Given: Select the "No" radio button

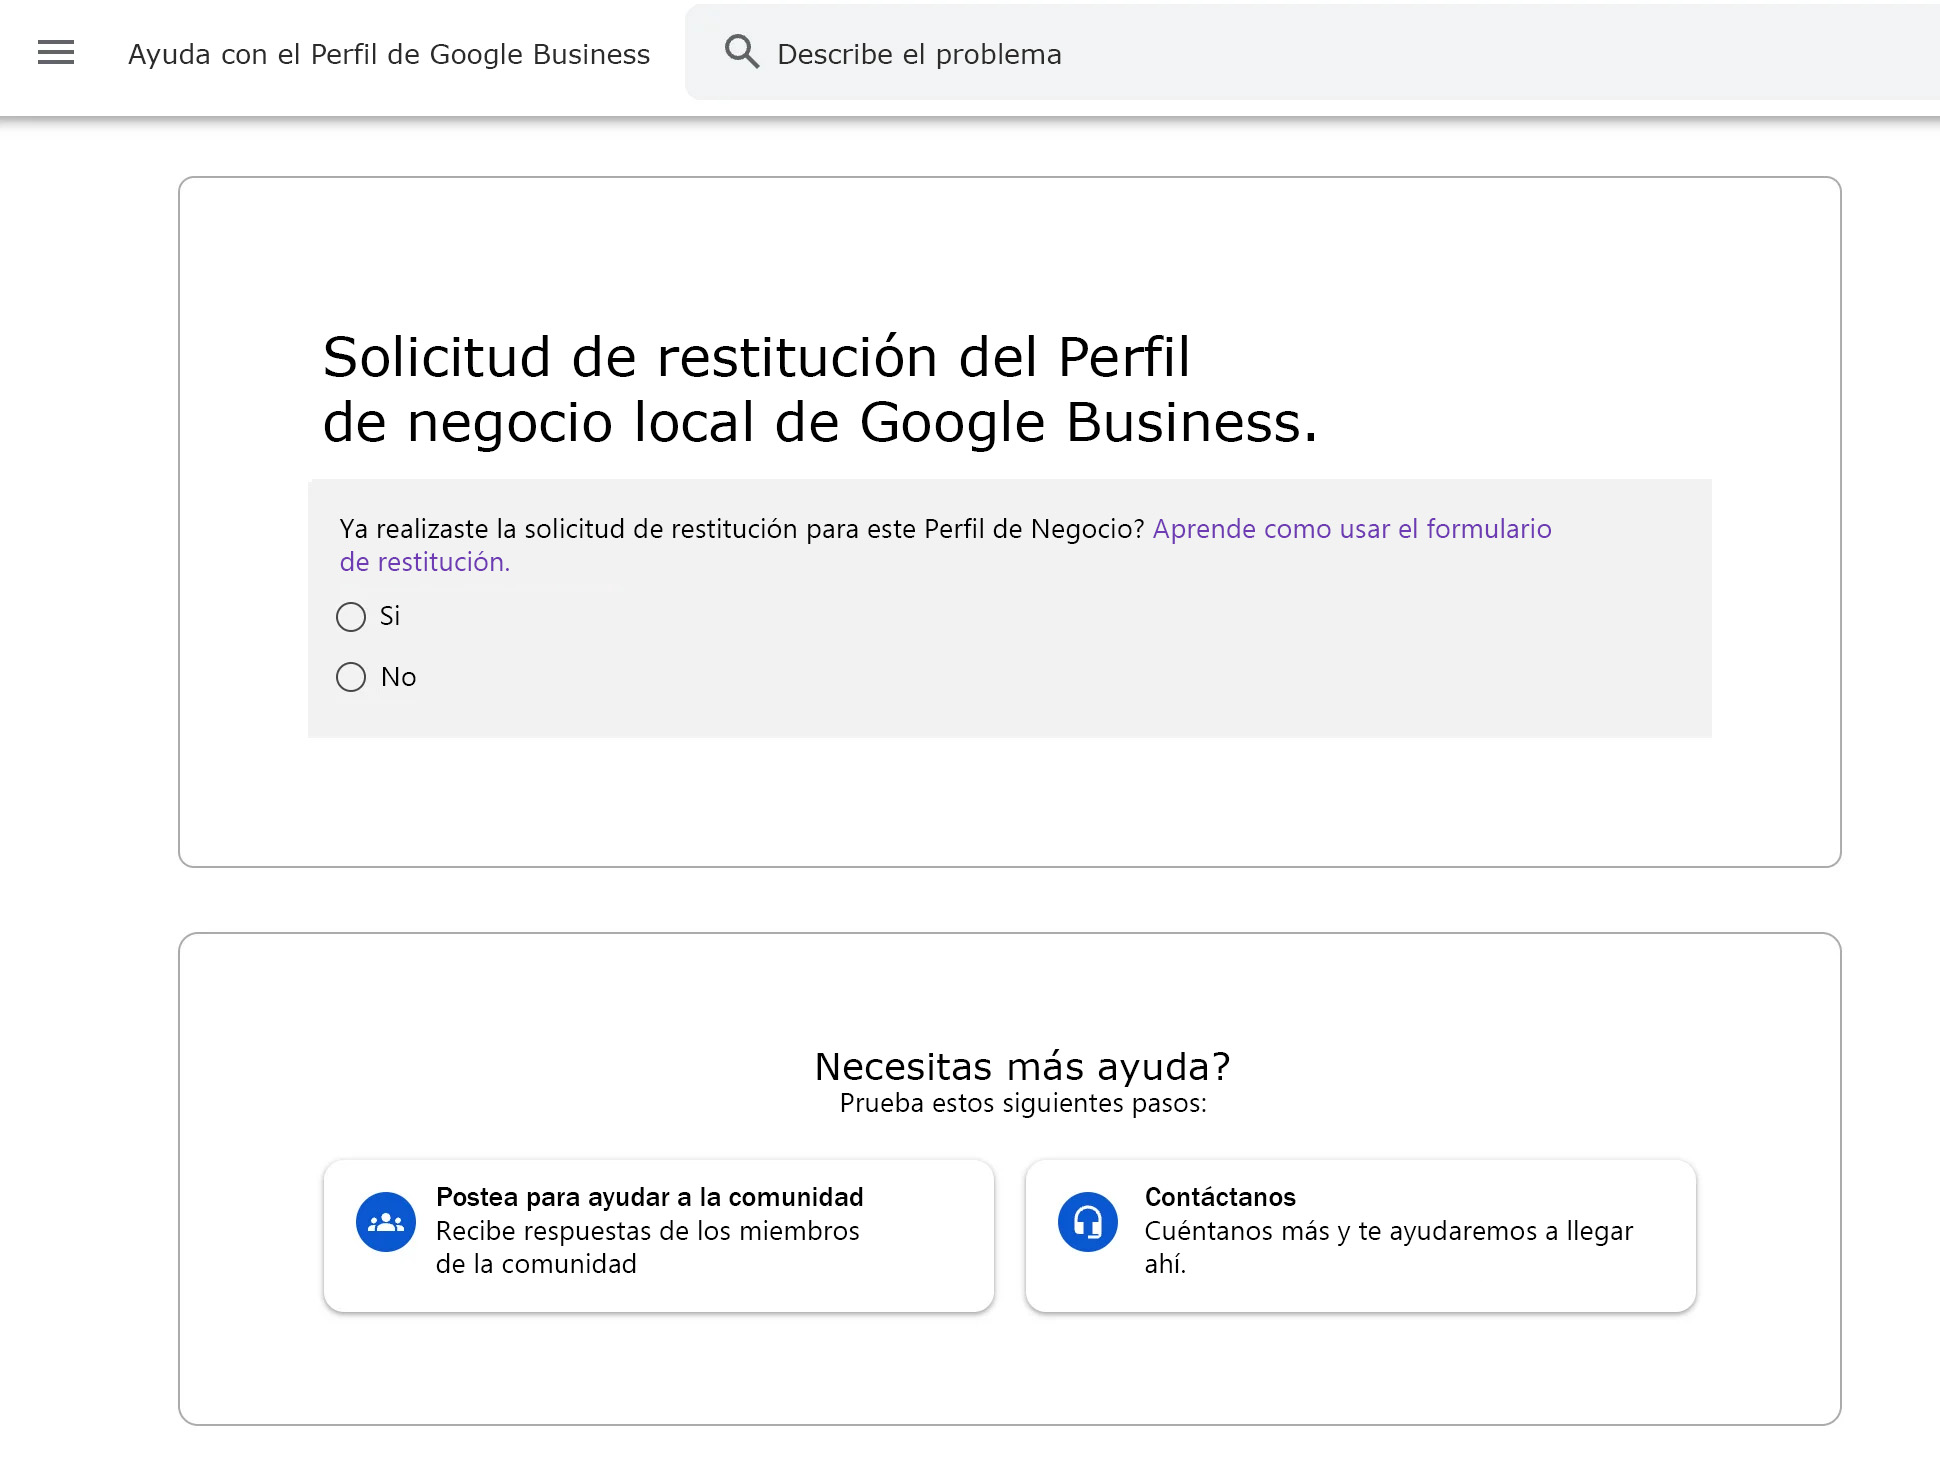Looking at the screenshot, I should pyautogui.click(x=351, y=677).
